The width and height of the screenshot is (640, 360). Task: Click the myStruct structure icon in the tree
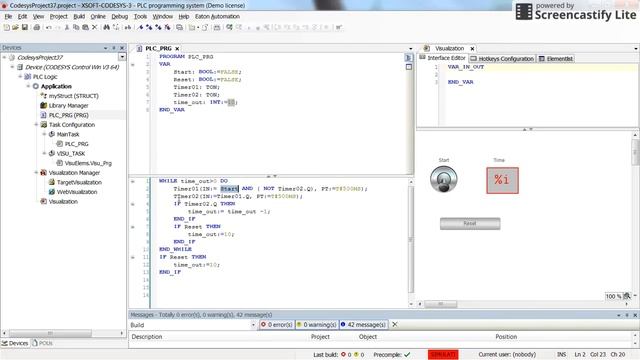point(44,96)
